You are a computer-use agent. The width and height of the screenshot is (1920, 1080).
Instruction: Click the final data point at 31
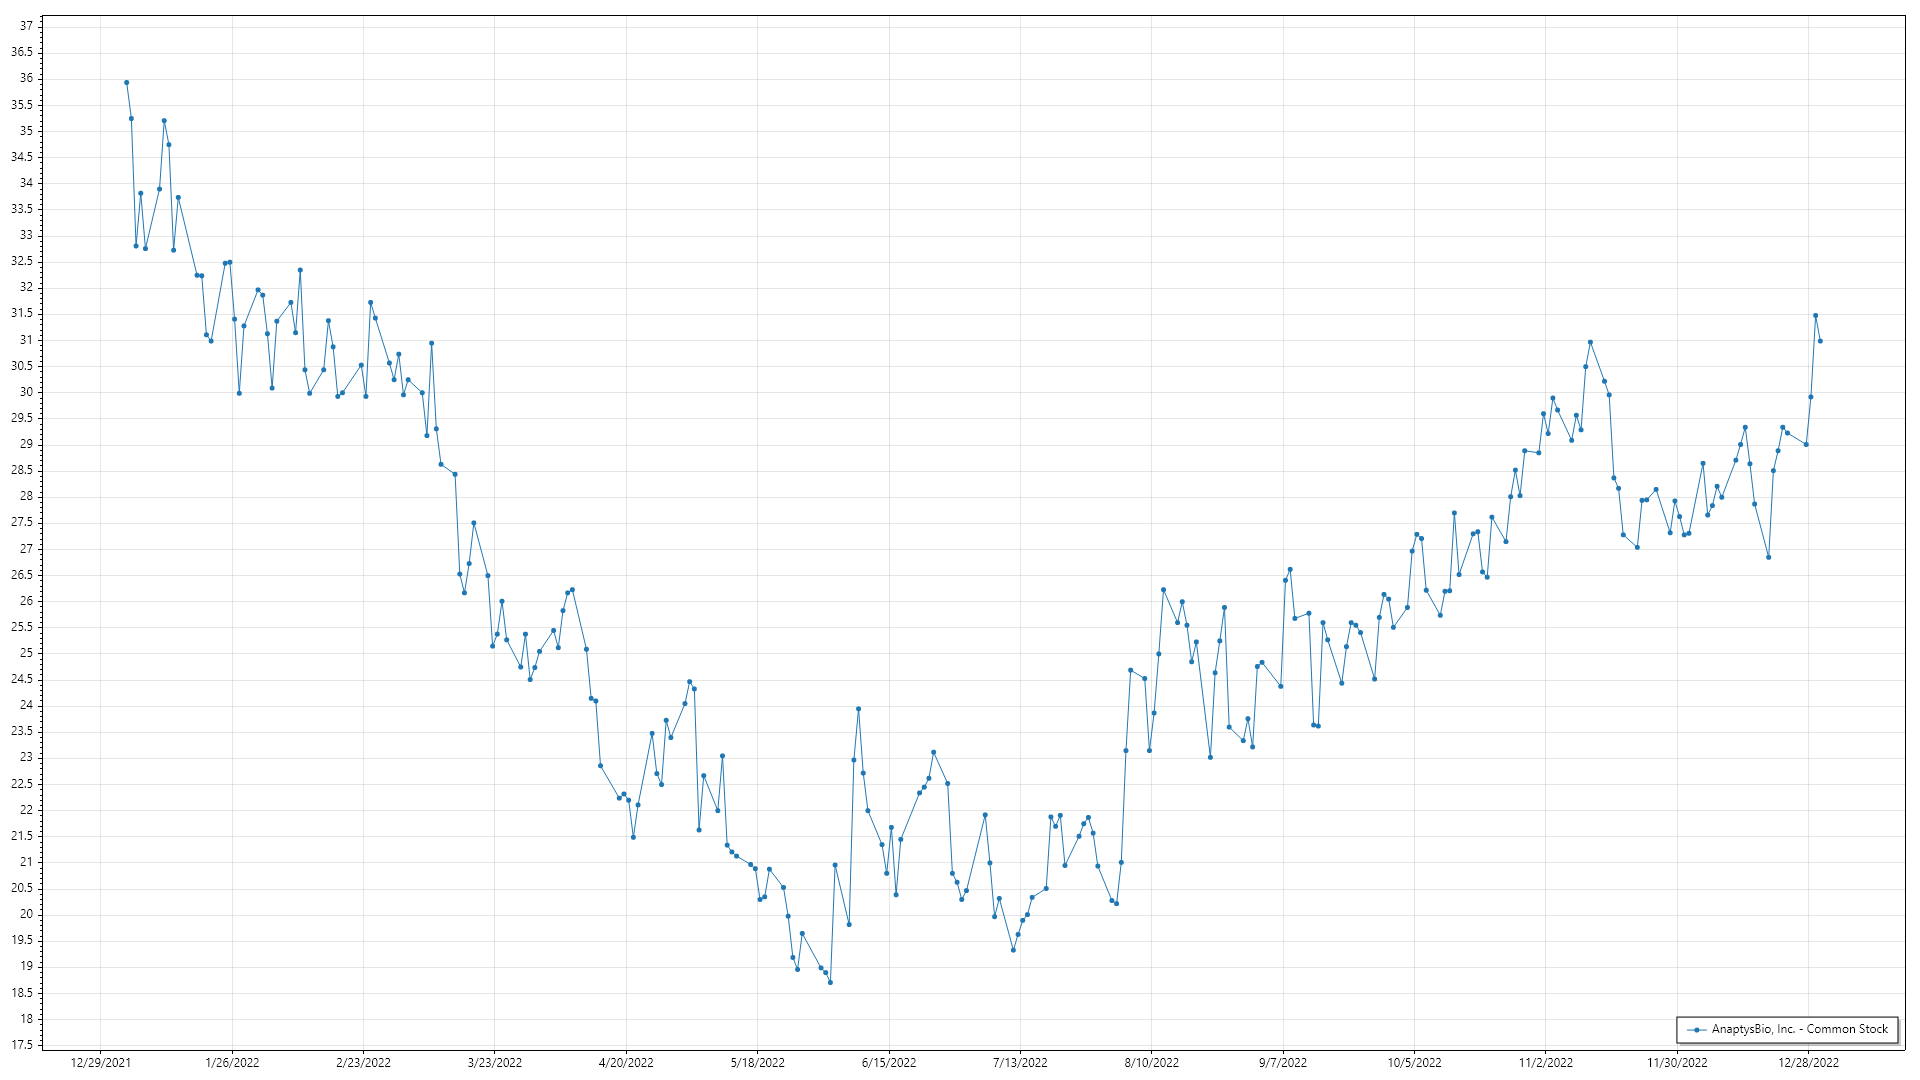point(1820,341)
